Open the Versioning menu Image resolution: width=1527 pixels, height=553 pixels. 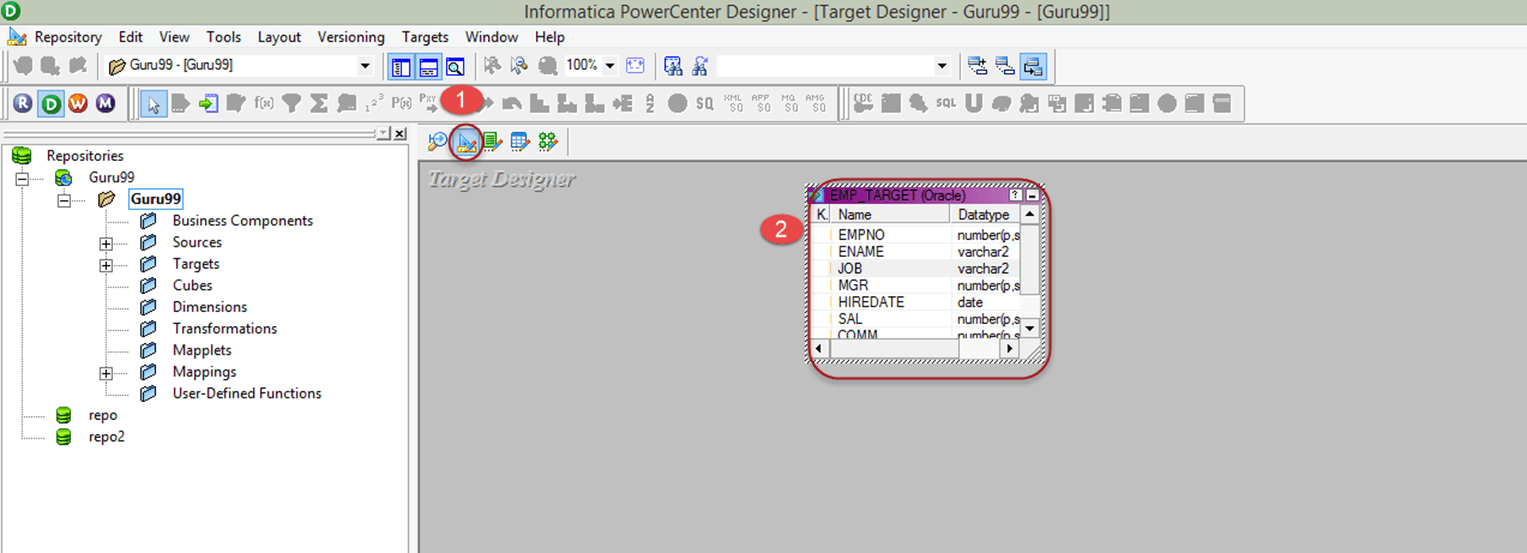[x=351, y=37]
